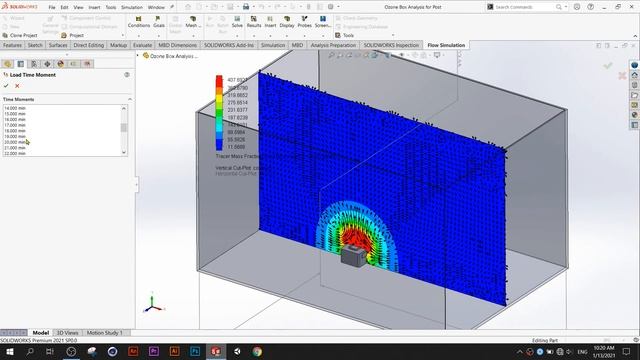This screenshot has width=640, height=360.
Task: Open the FeatureManager design tree tab
Action: point(7,64)
